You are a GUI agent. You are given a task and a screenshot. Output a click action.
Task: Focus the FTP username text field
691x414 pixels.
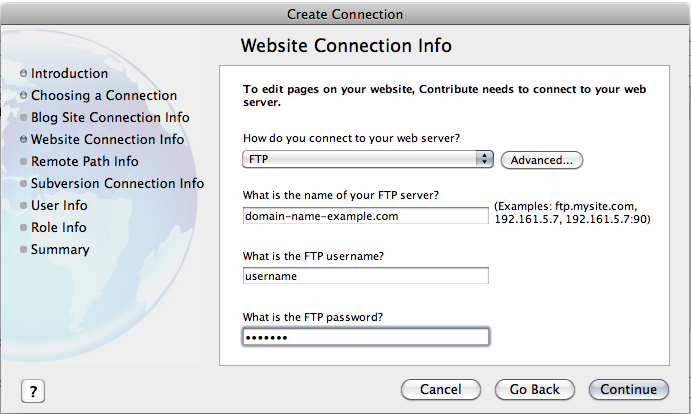(x=365, y=276)
